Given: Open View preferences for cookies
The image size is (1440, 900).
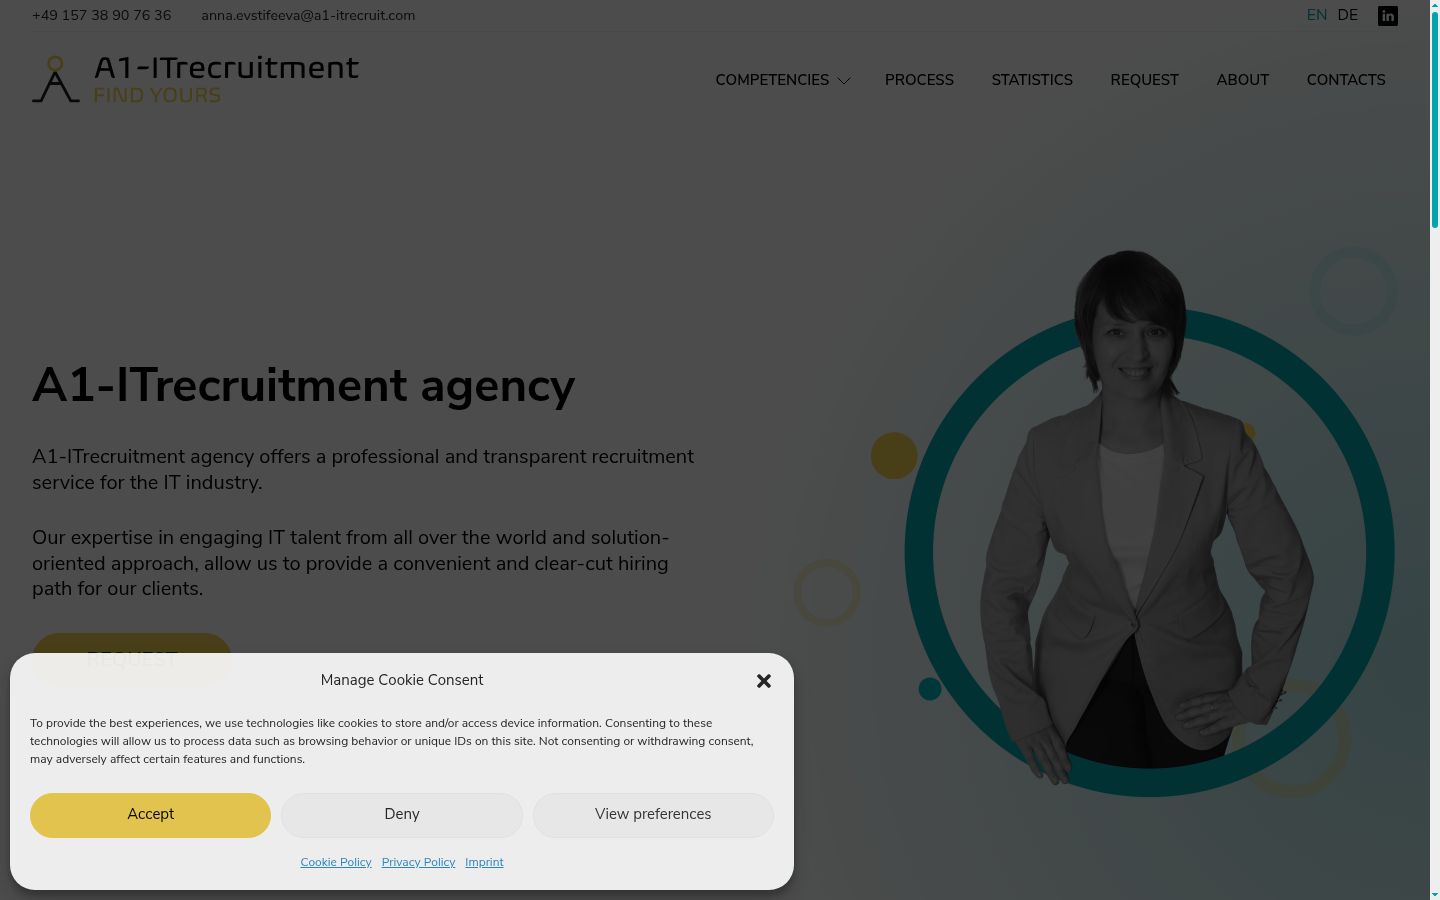Looking at the screenshot, I should [x=653, y=815].
